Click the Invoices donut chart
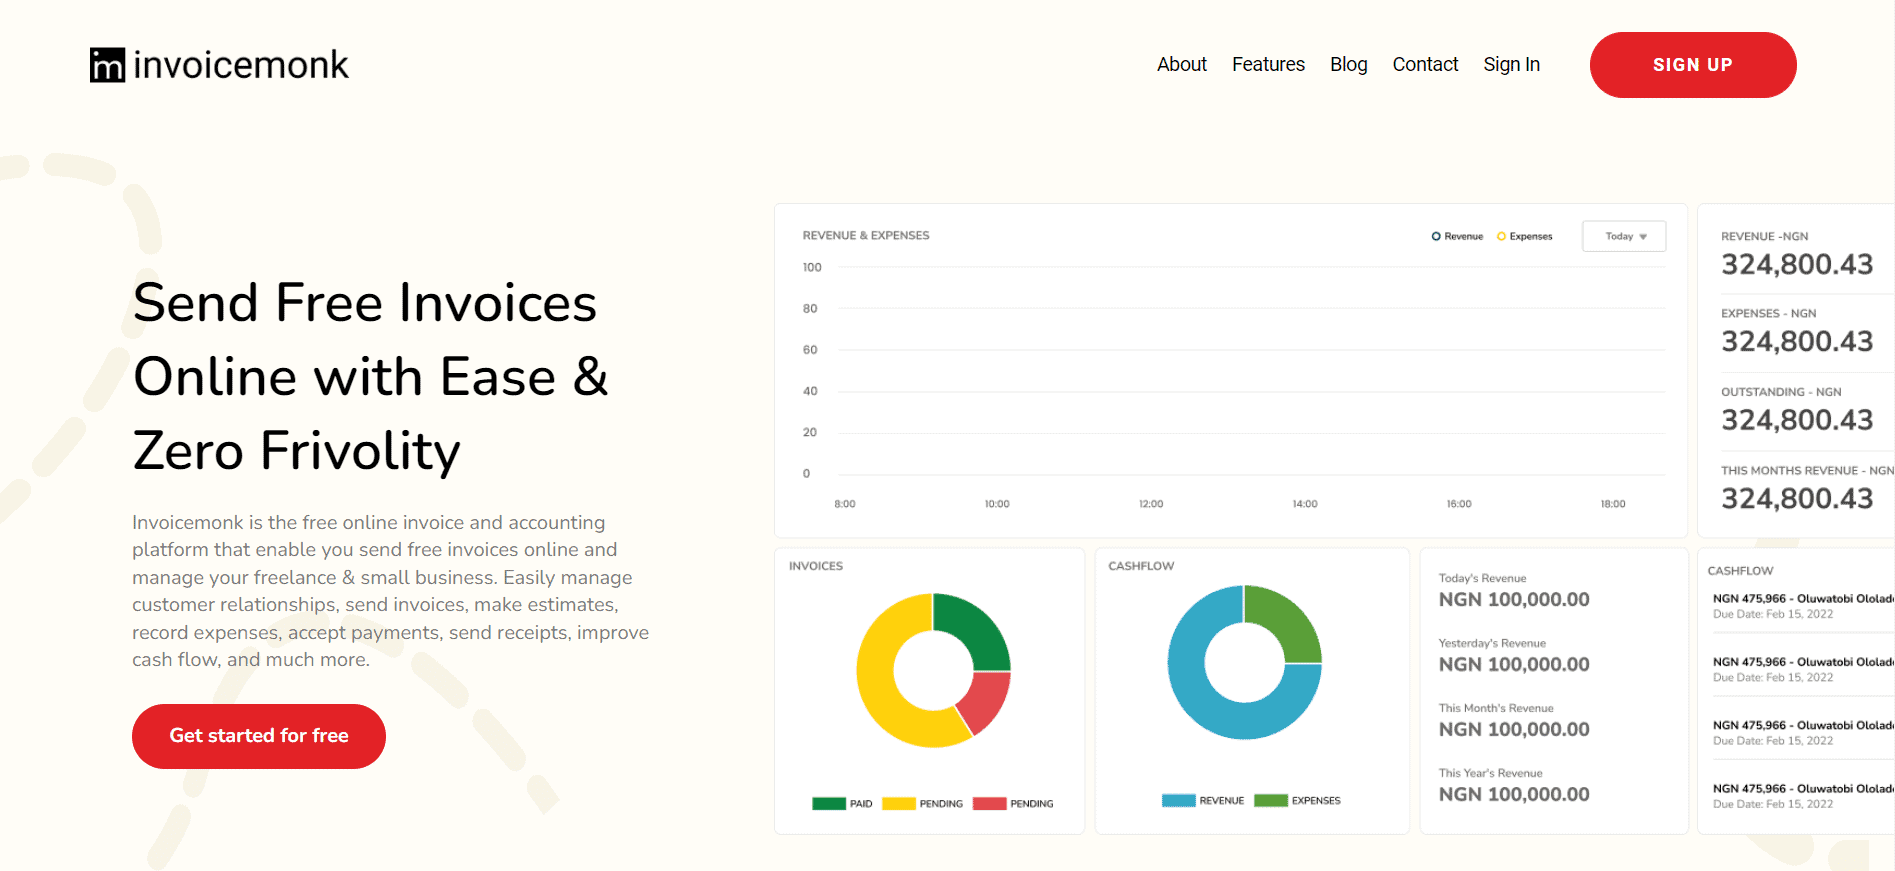This screenshot has height=871, width=1895. point(933,670)
